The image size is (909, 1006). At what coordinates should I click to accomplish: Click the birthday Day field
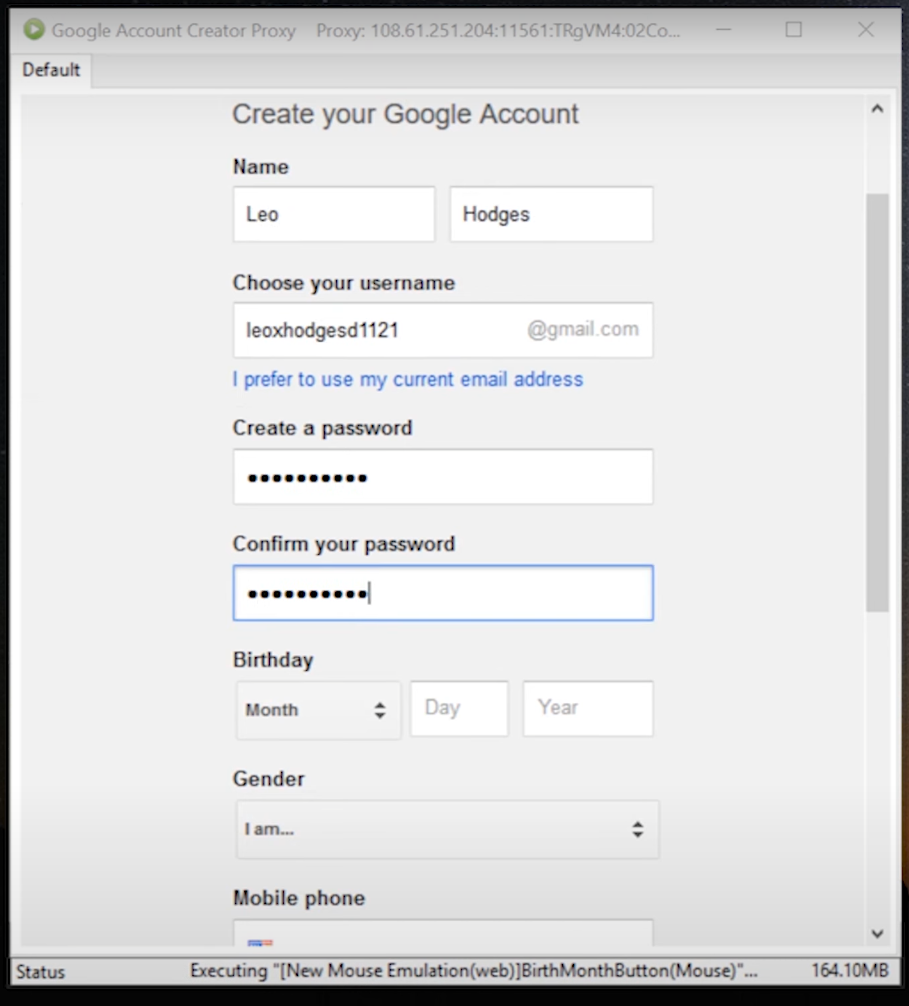(x=459, y=708)
